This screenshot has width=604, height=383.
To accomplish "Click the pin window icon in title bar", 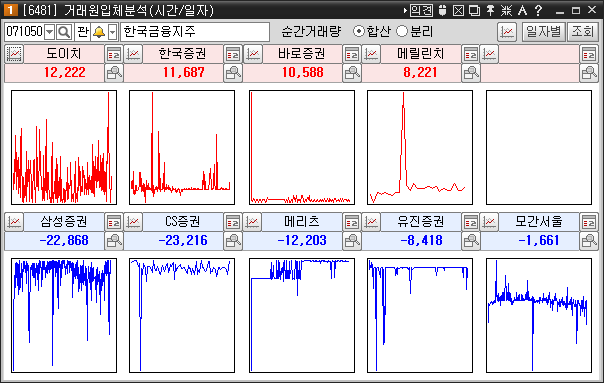I will [490, 10].
